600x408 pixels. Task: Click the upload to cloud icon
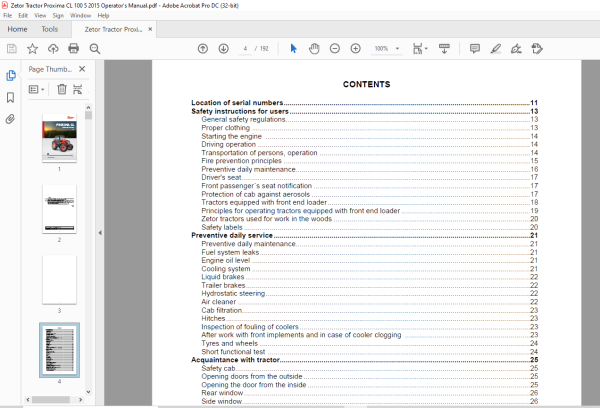coord(53,49)
